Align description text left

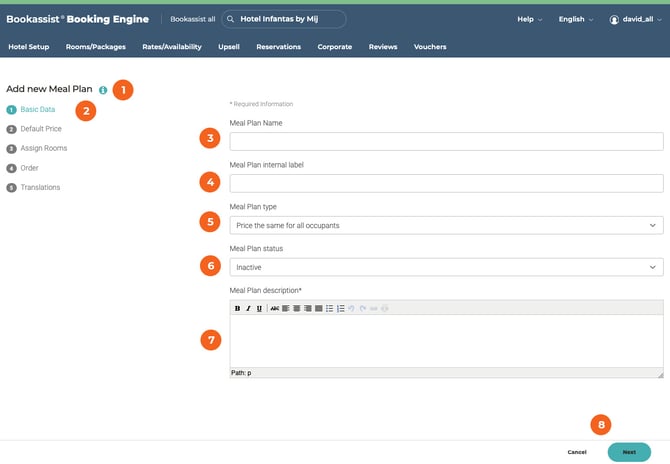285,308
